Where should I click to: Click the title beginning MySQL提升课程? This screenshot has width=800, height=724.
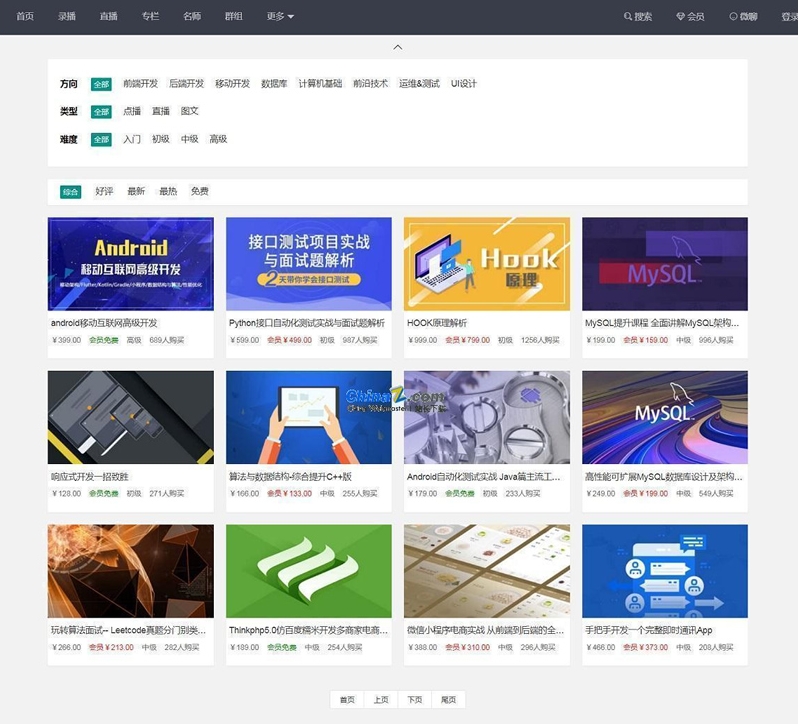(x=662, y=323)
